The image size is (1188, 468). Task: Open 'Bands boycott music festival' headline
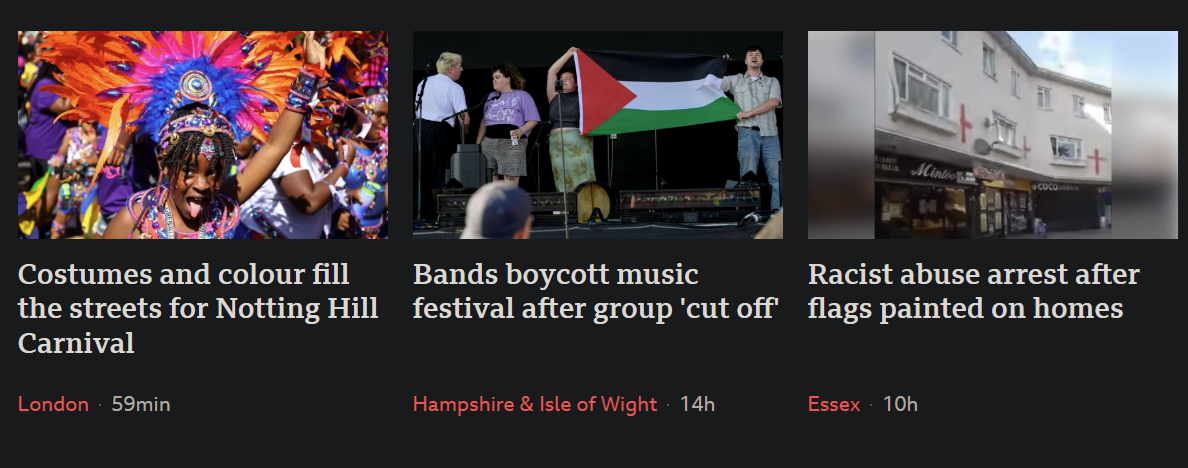(x=596, y=291)
